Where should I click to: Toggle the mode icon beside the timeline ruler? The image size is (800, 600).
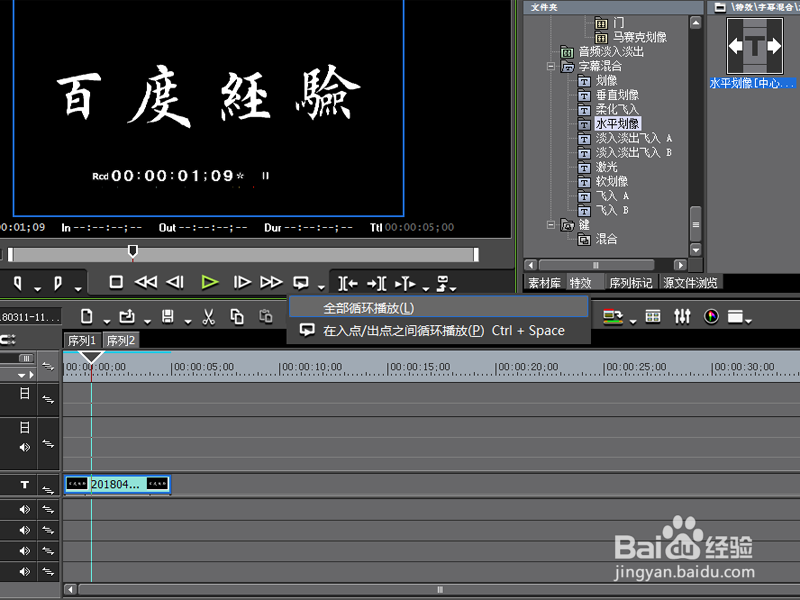pos(48,366)
